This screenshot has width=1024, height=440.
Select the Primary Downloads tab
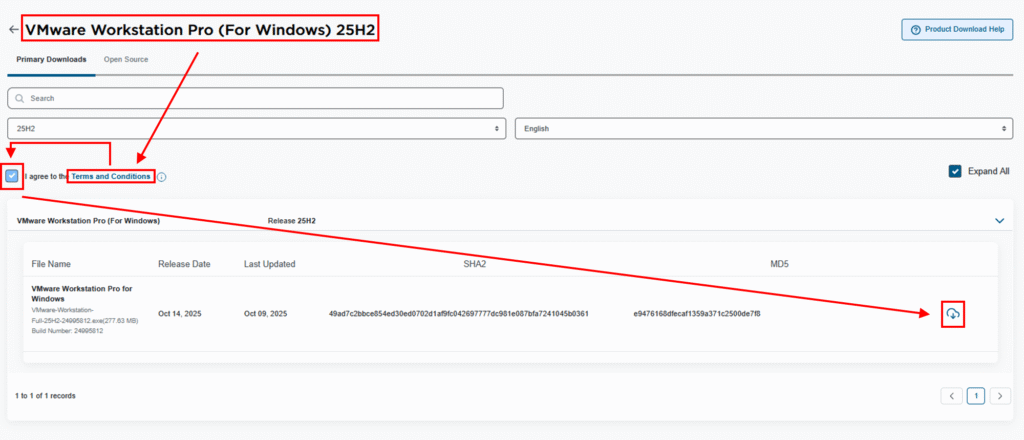click(51, 60)
